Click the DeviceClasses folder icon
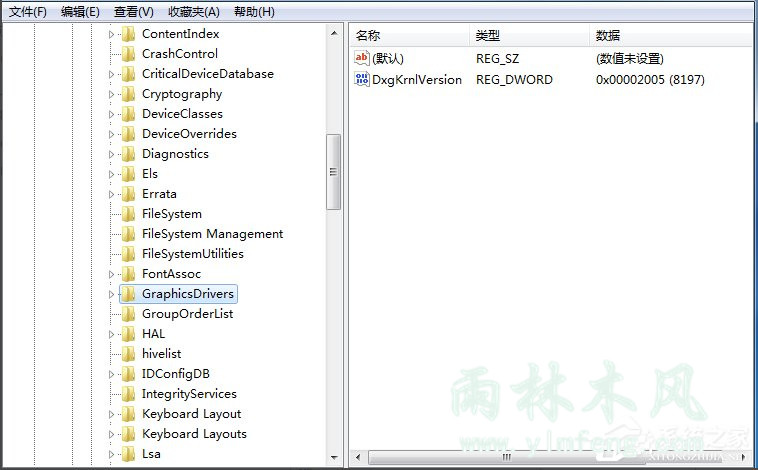Image resolution: width=758 pixels, height=470 pixels. click(x=128, y=114)
